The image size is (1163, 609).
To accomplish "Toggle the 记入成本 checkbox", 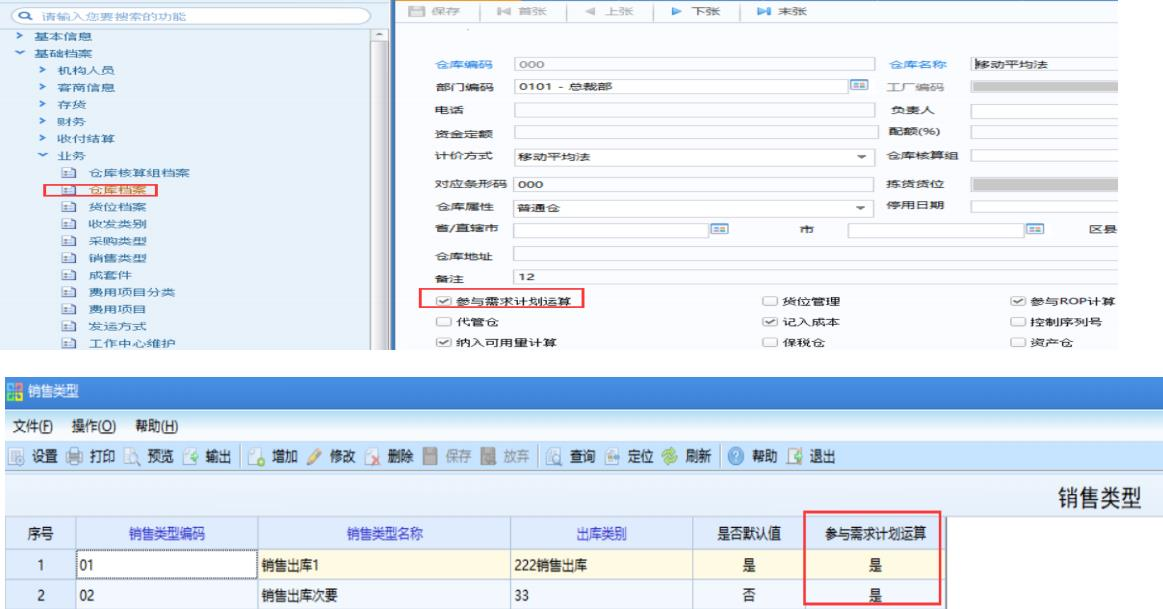I will pos(769,322).
